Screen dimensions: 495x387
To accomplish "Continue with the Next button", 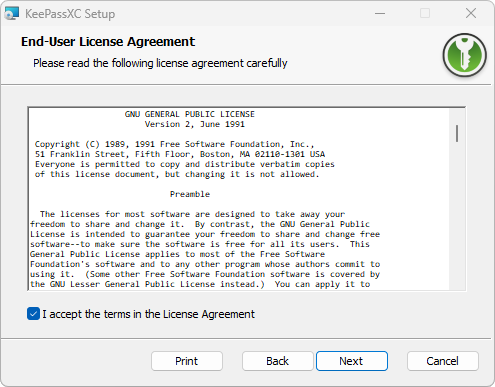I will click(x=352, y=361).
